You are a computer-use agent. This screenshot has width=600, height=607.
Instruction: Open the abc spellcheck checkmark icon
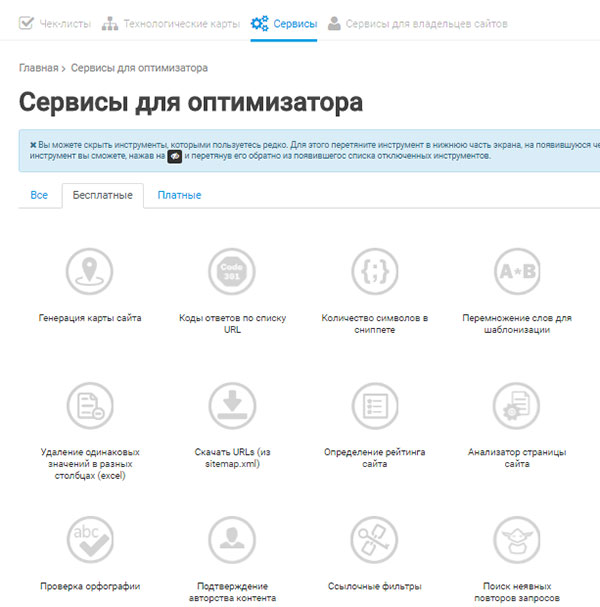click(x=90, y=540)
